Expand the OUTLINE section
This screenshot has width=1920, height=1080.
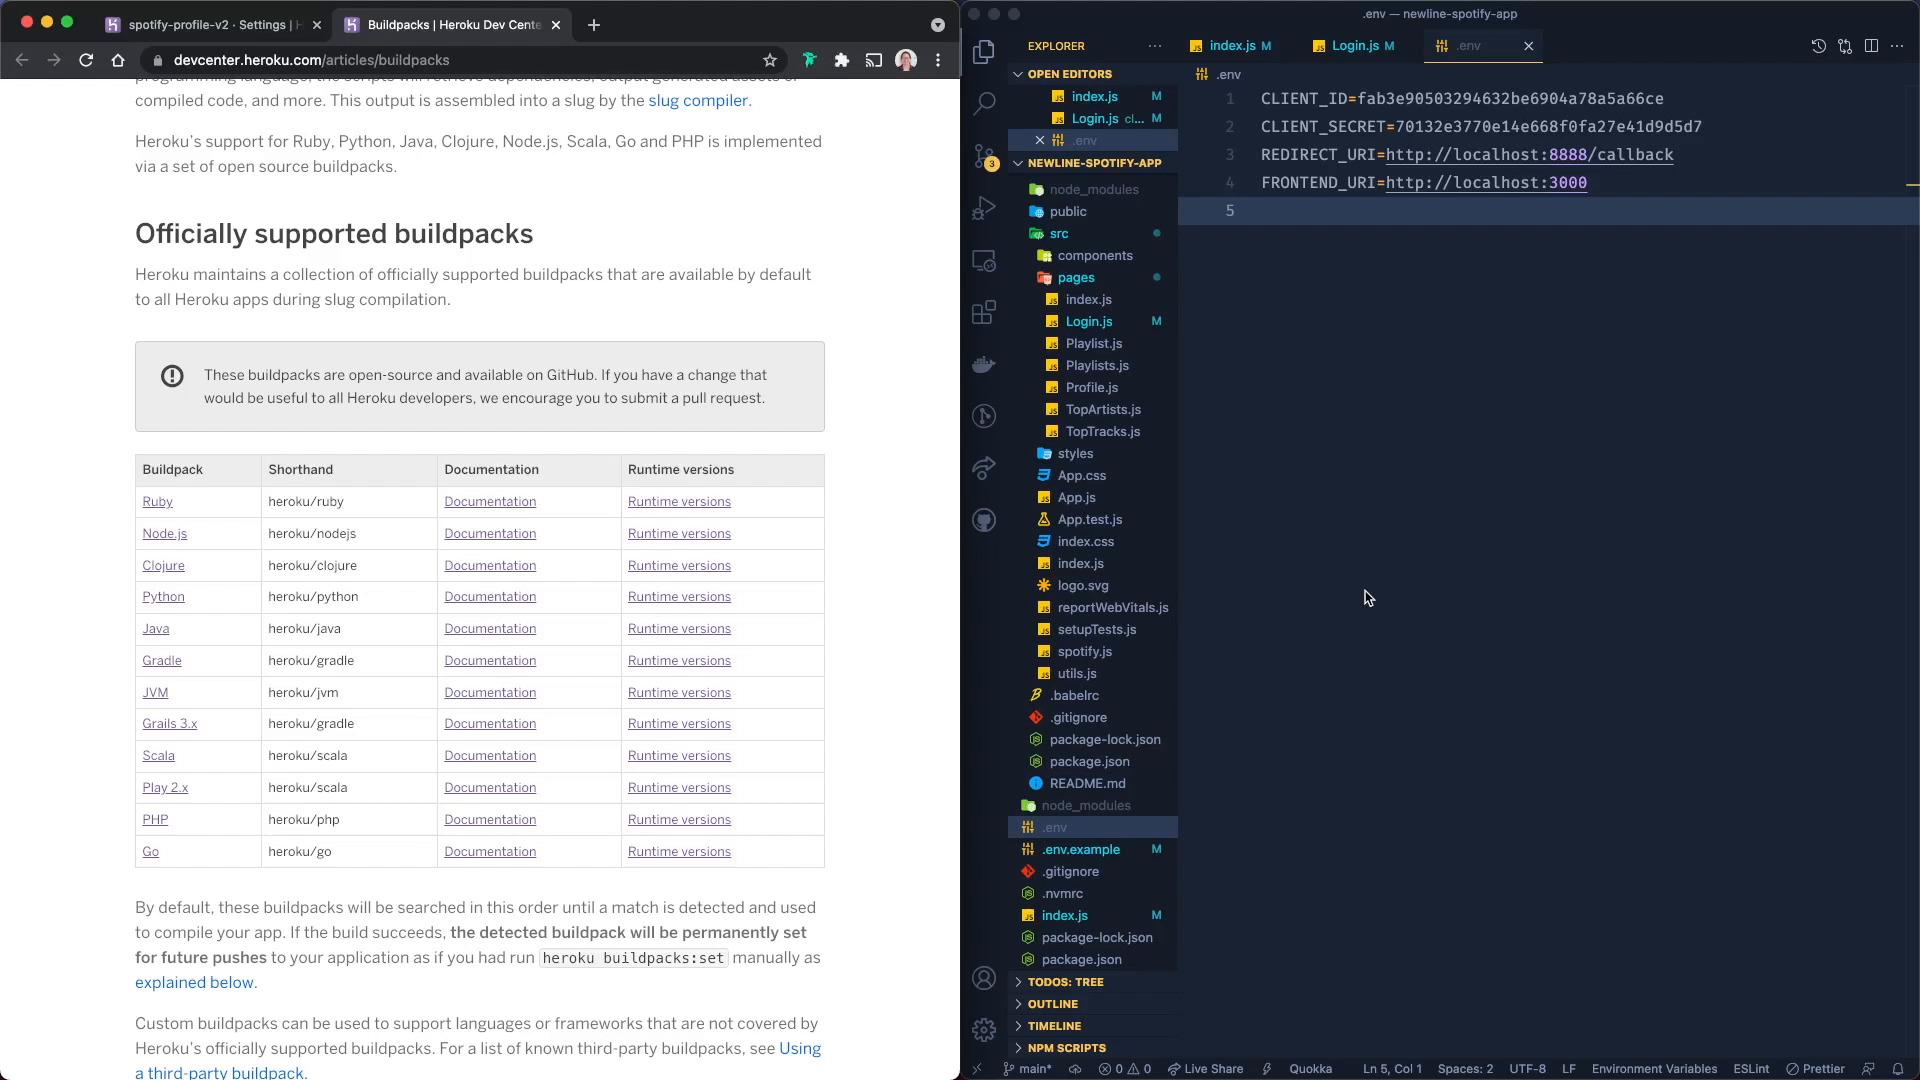click(1052, 1004)
